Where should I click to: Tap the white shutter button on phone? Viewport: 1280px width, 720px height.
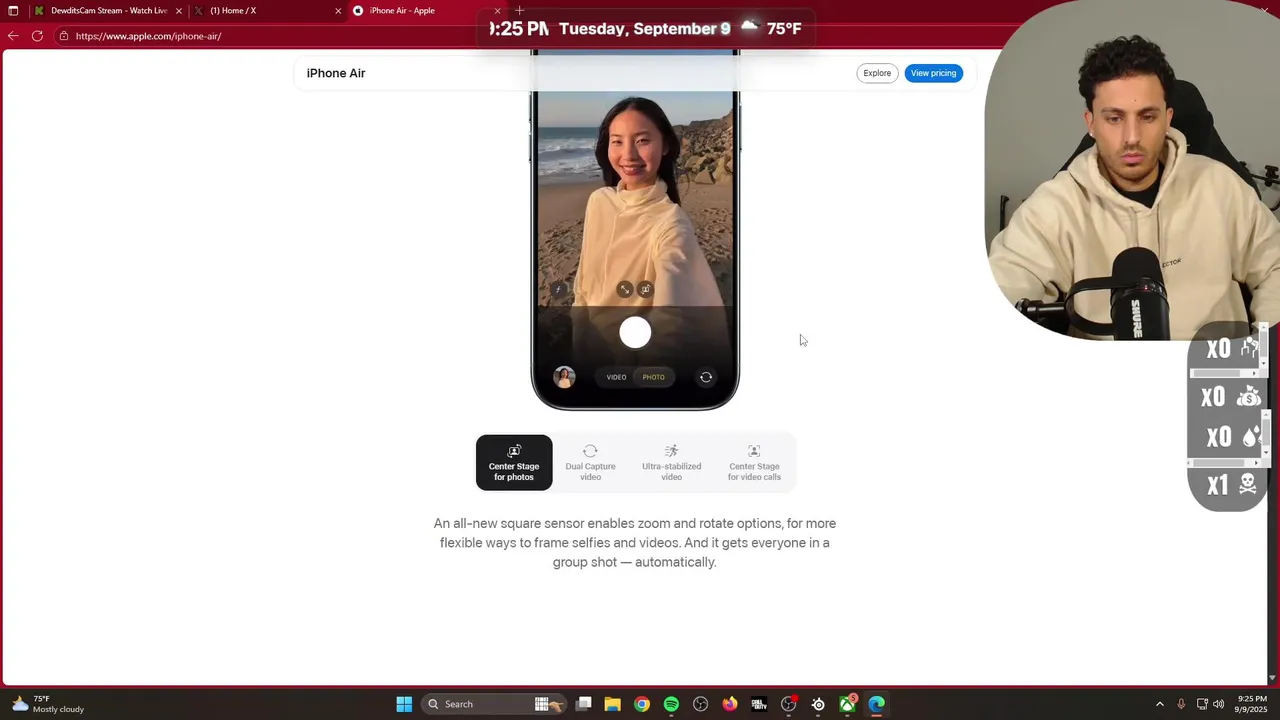[635, 333]
